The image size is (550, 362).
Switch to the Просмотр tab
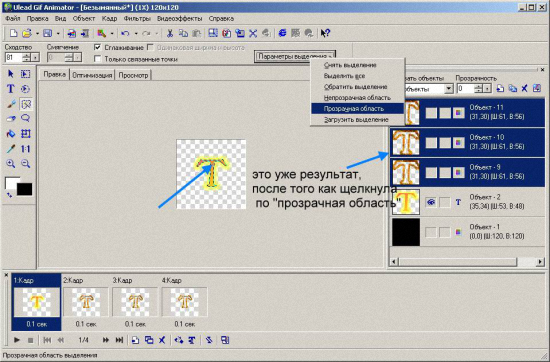click(133, 75)
